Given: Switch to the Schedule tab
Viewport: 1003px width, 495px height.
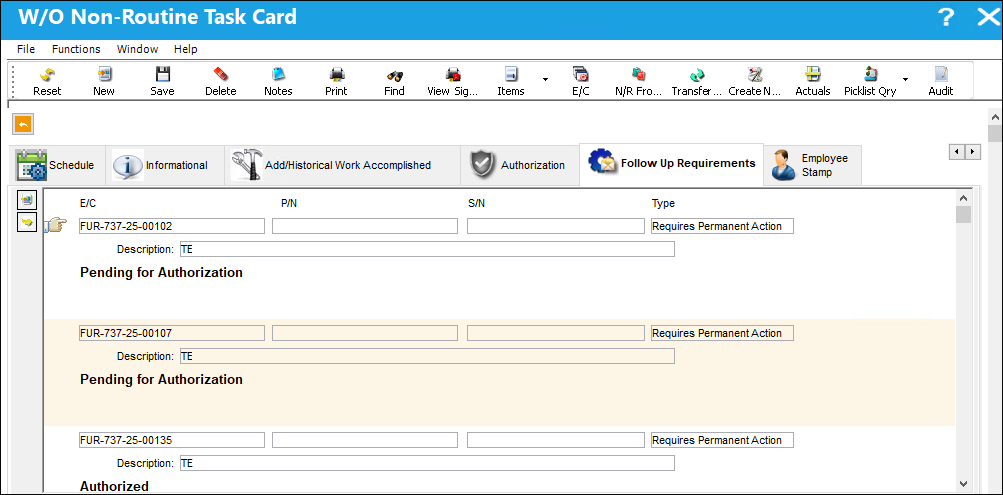Looking at the screenshot, I should [56, 165].
